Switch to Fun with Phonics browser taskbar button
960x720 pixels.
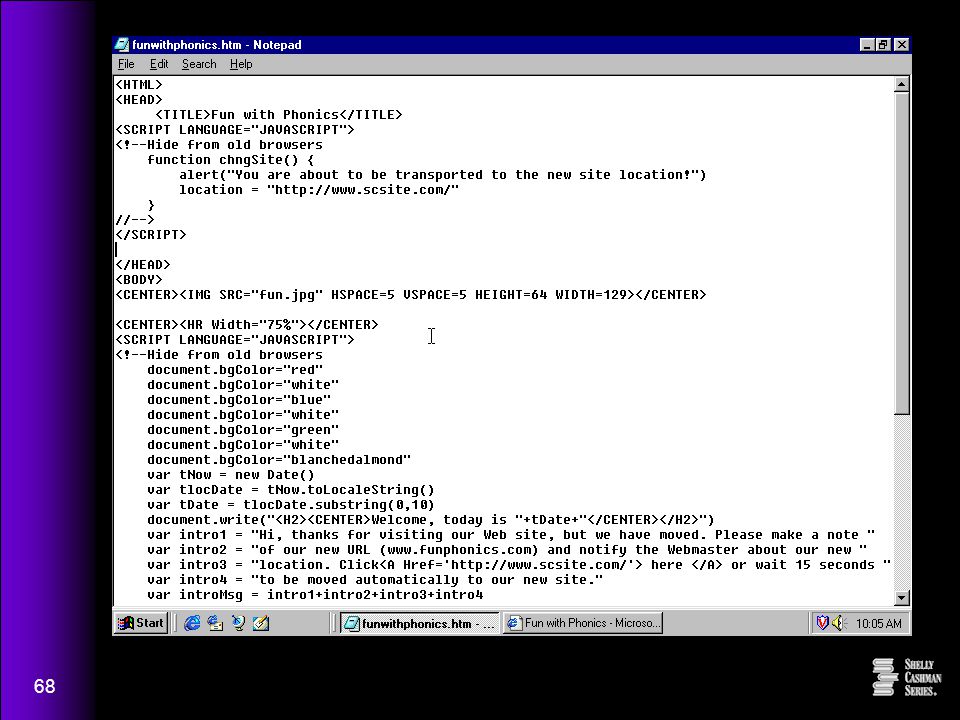coord(583,623)
